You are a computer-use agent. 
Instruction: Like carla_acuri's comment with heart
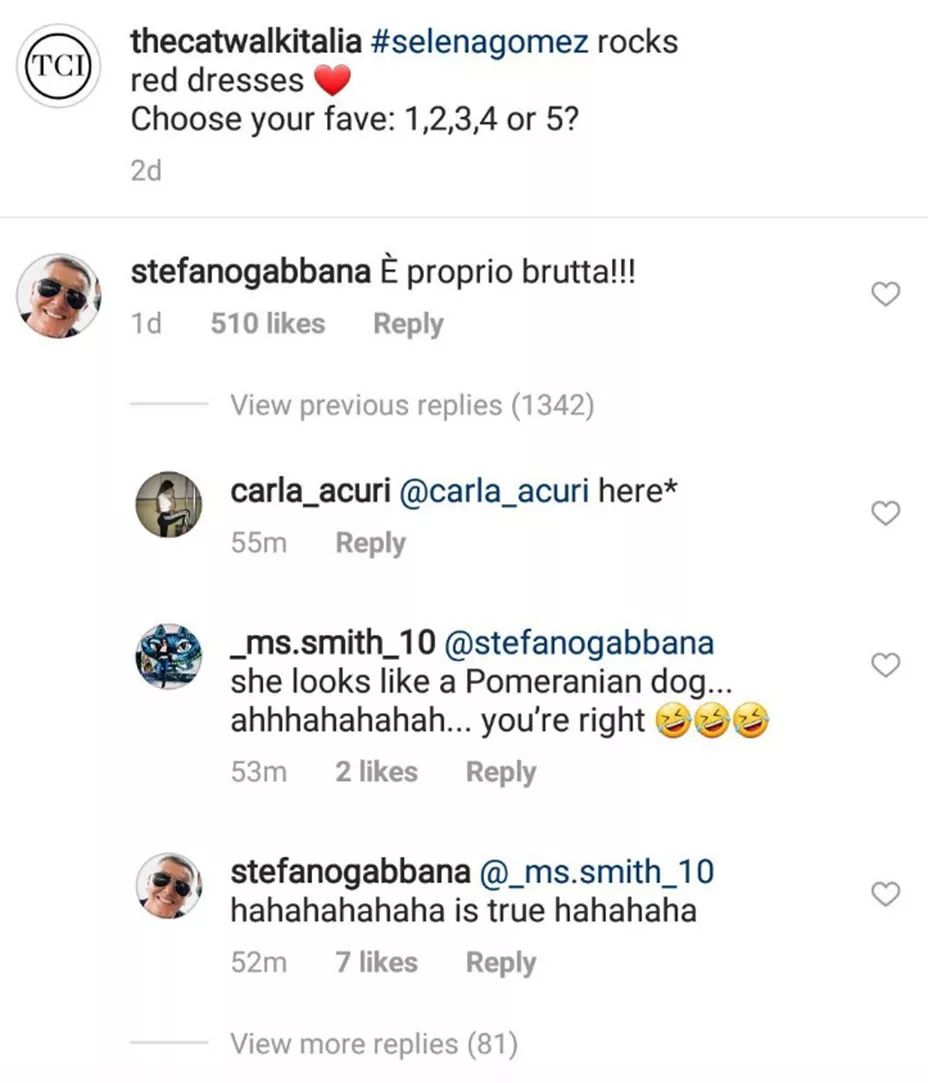[x=886, y=513]
